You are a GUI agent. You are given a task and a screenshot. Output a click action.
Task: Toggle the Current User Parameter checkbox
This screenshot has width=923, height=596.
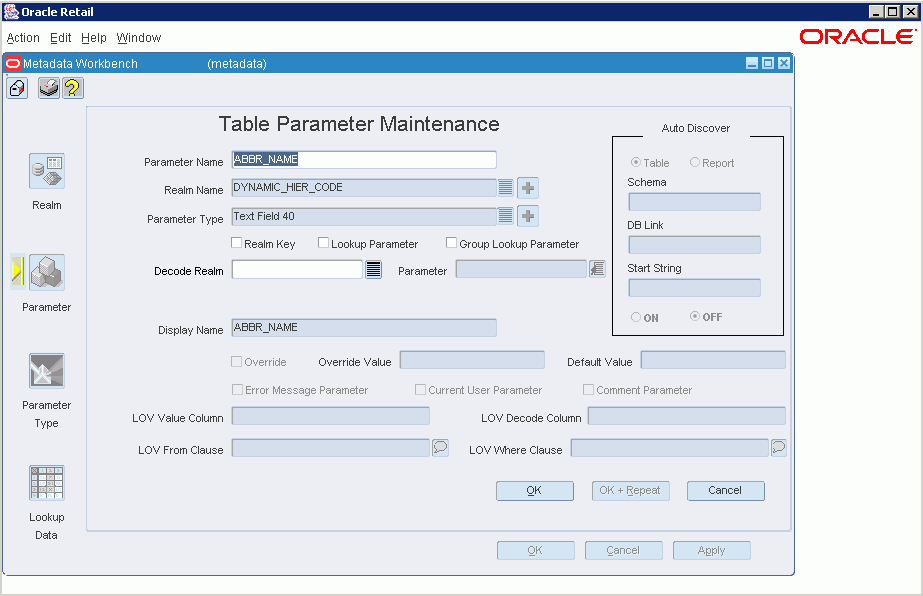click(420, 389)
